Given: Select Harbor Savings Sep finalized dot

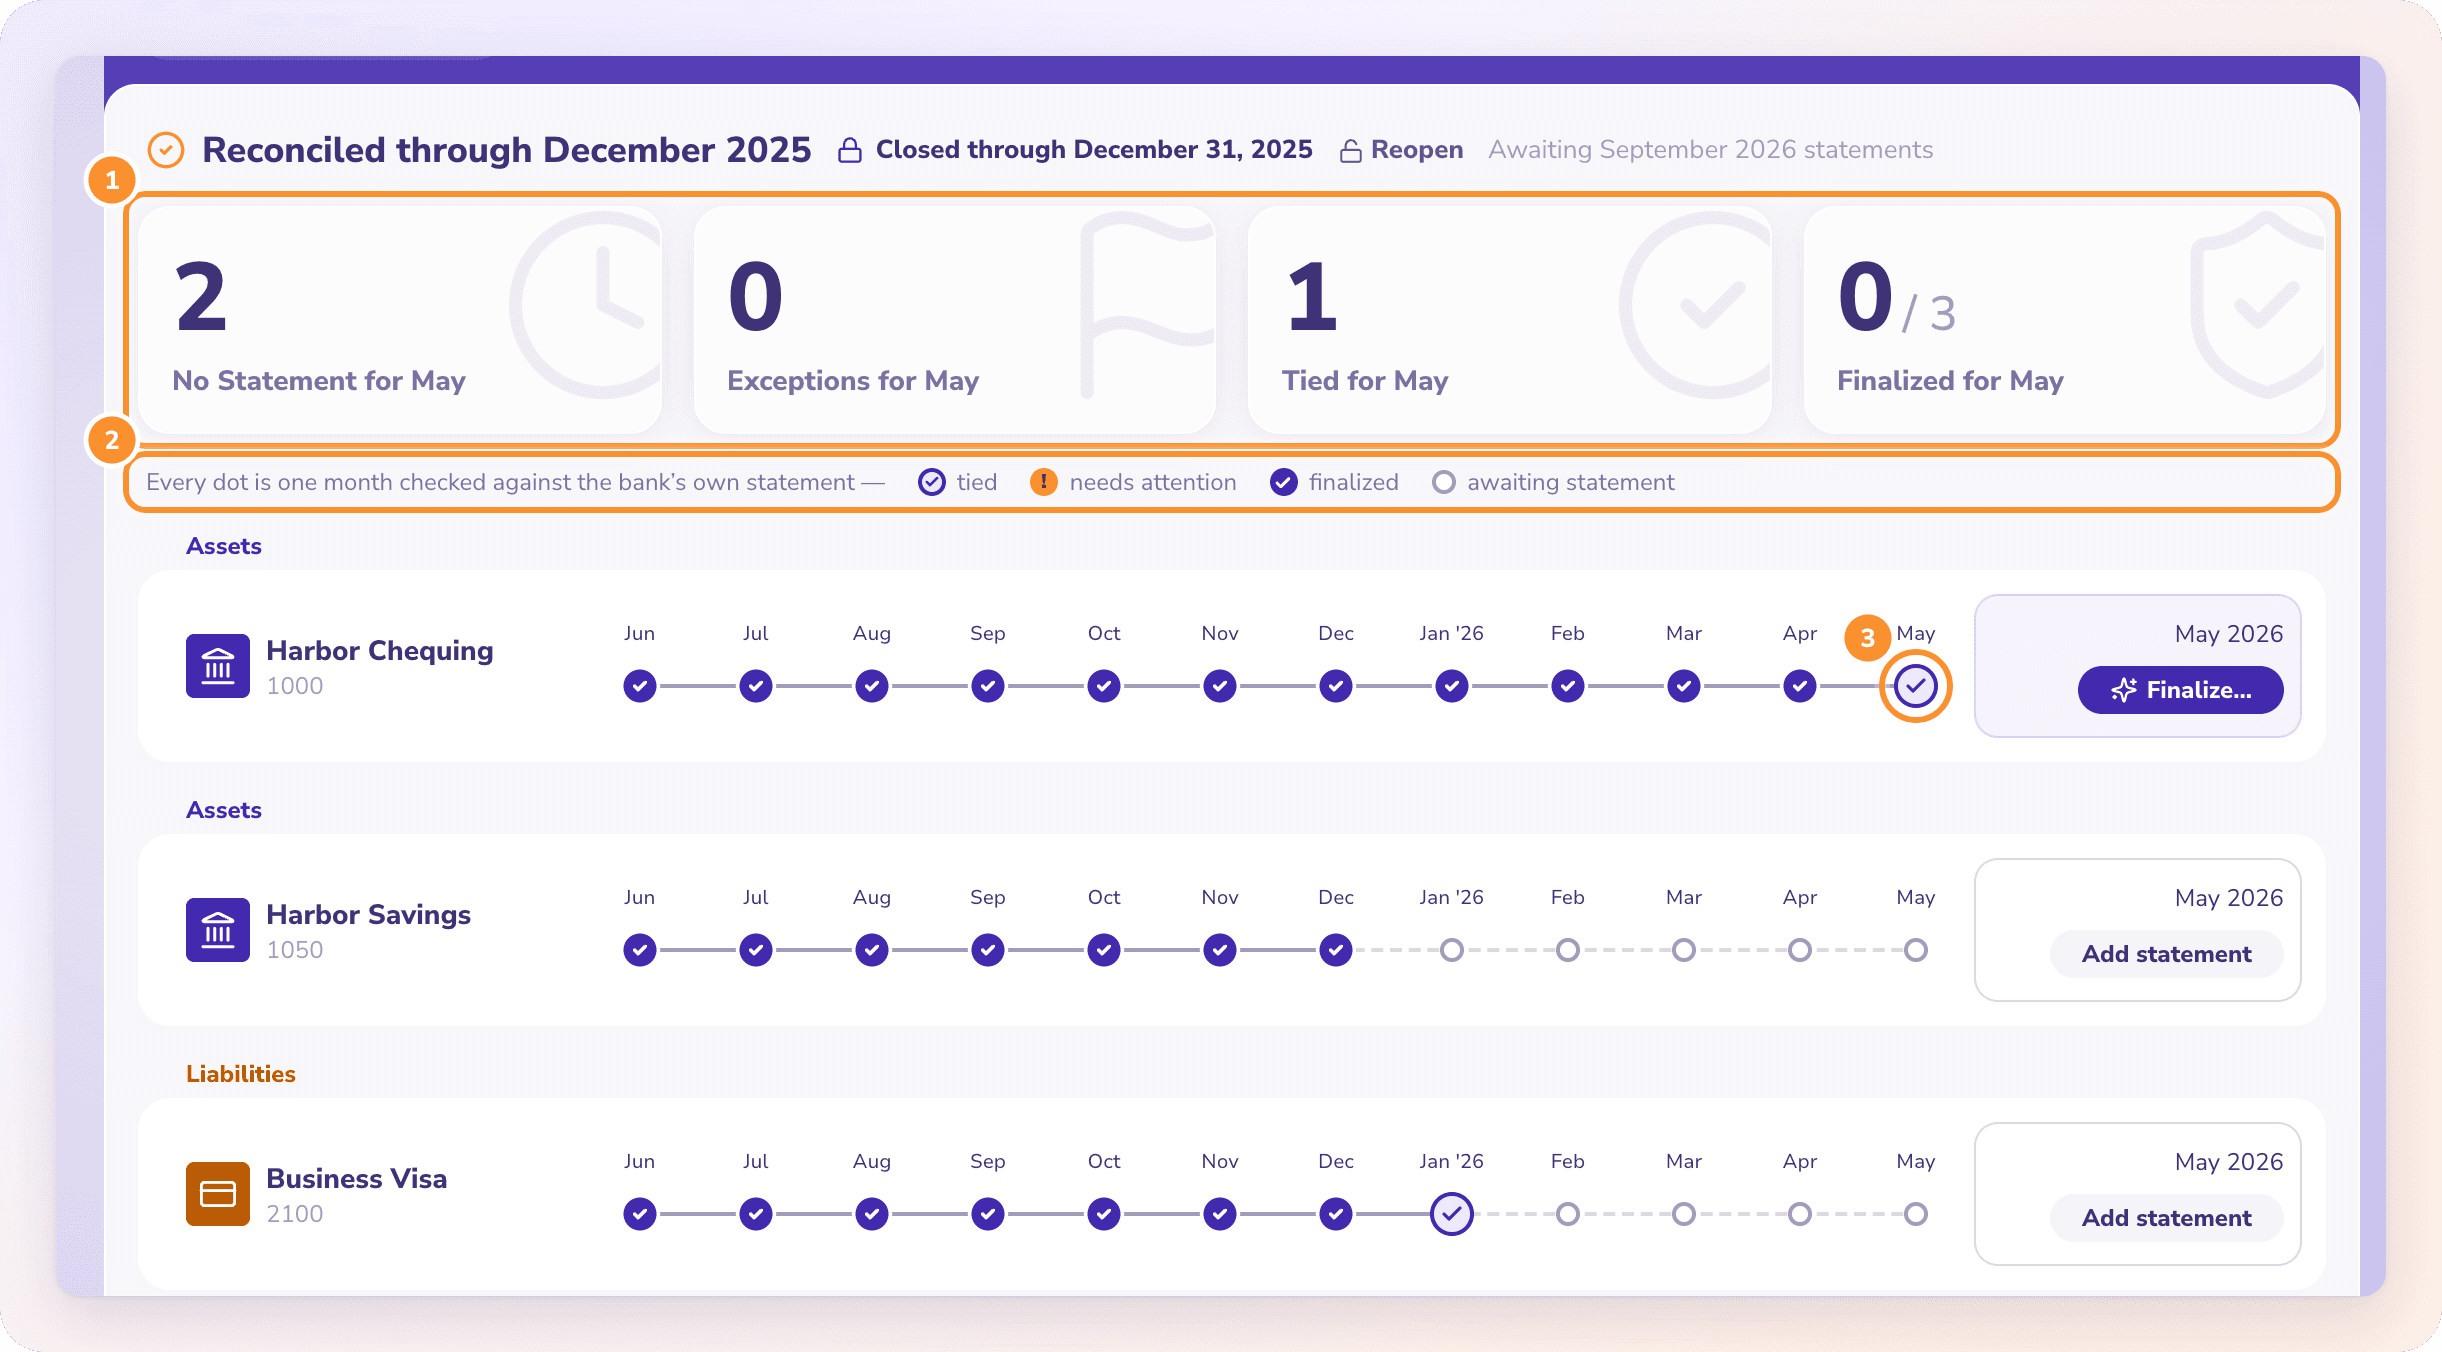Looking at the screenshot, I should click(x=988, y=950).
